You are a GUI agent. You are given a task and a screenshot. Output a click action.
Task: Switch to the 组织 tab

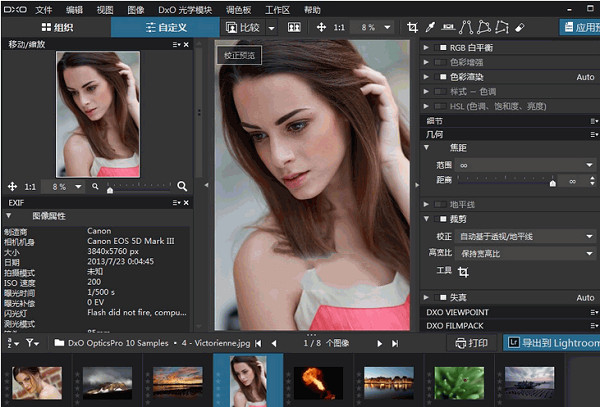tap(55, 28)
